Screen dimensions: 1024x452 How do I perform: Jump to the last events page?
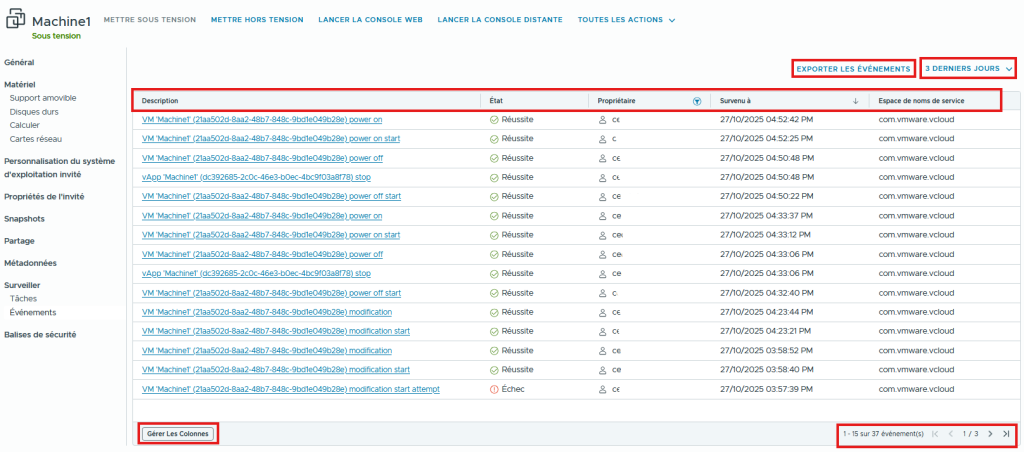(x=1005, y=434)
